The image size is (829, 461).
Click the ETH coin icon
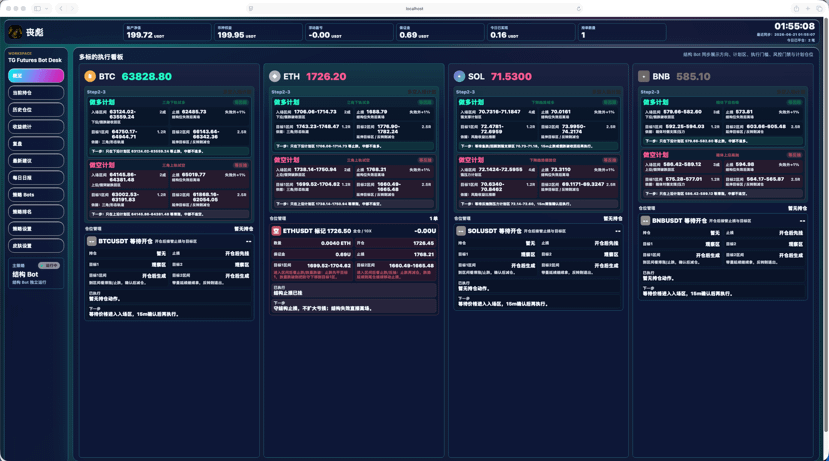point(274,77)
